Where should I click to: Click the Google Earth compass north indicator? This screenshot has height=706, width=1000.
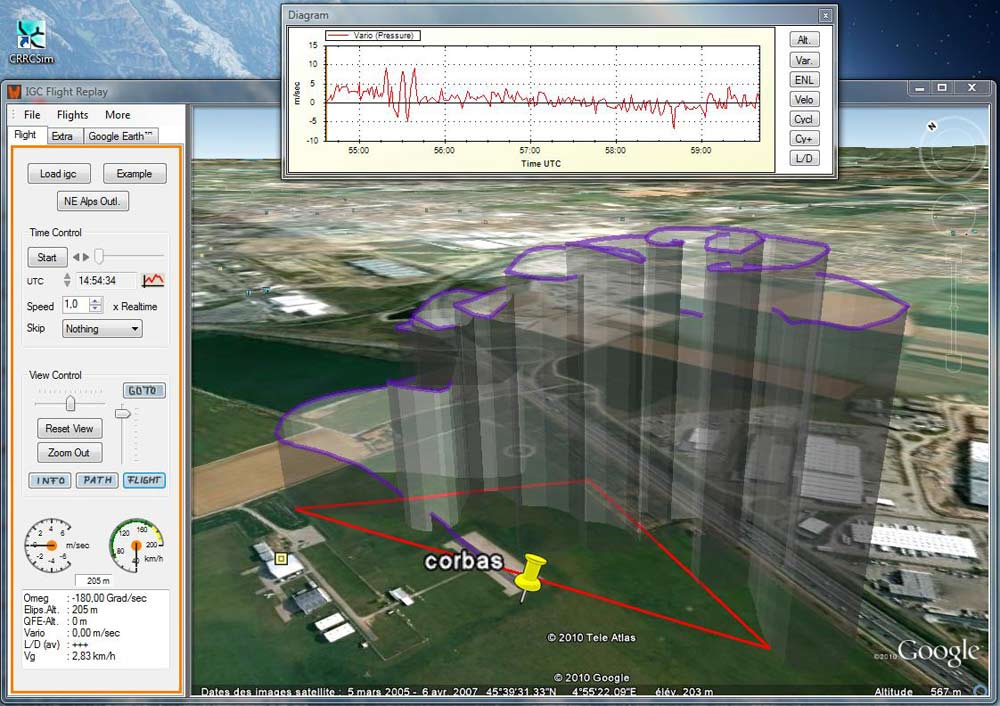click(x=932, y=126)
